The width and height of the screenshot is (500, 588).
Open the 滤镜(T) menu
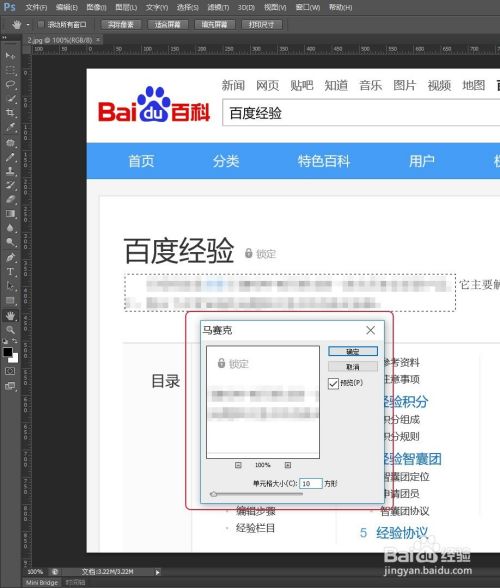click(x=218, y=7)
